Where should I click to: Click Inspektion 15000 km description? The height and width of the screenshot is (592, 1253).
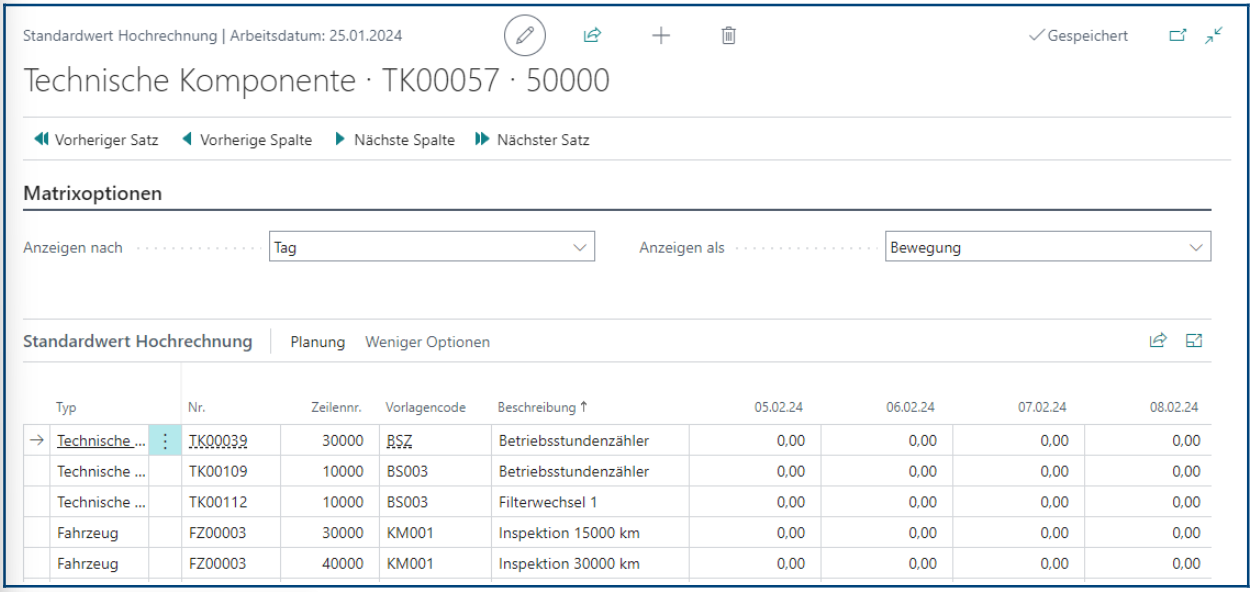[569, 533]
